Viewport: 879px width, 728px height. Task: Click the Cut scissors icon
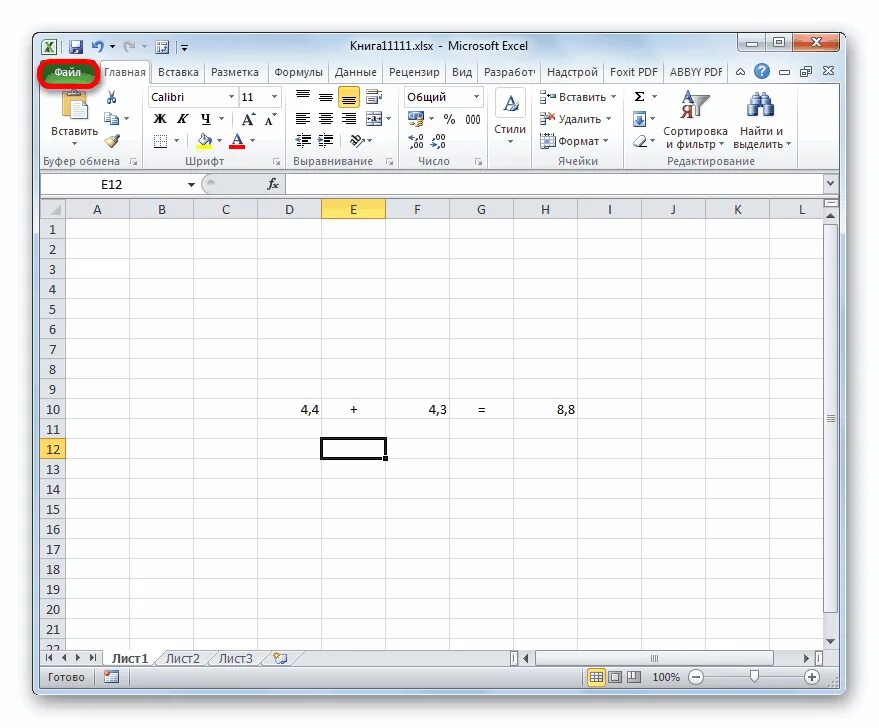[x=112, y=97]
